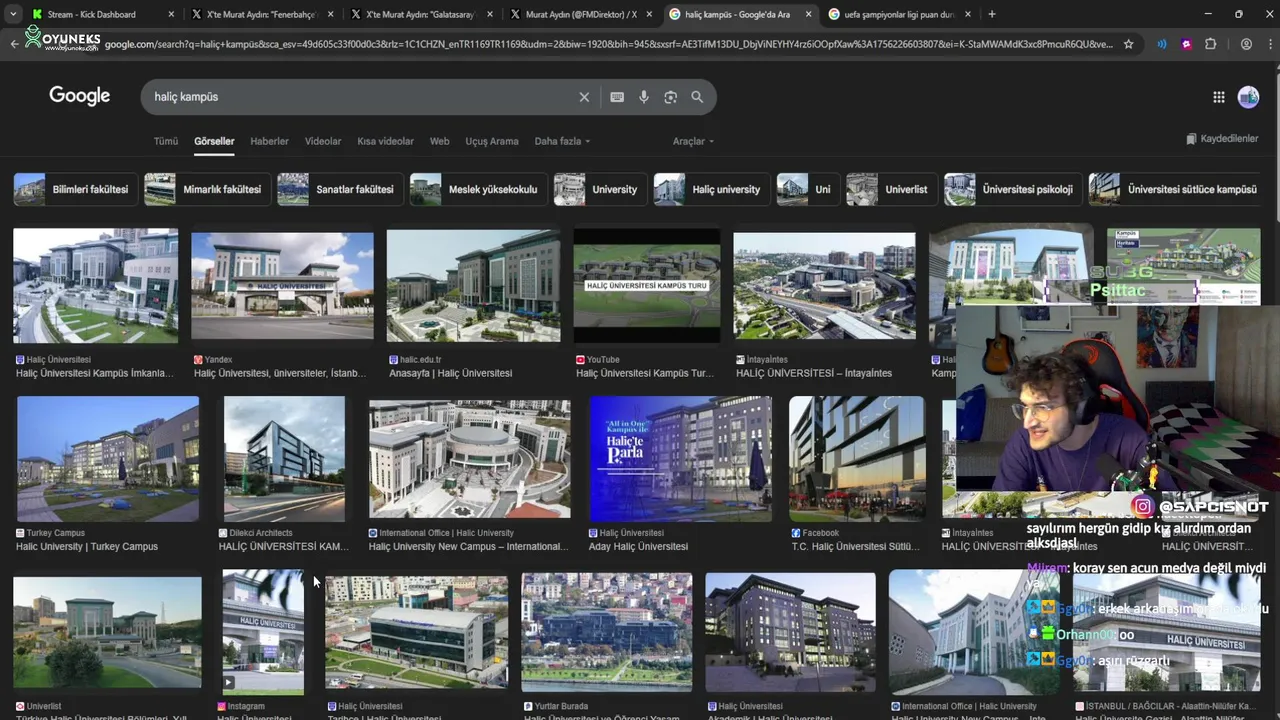
Task: Open the on-screen keyboard icon in search bar
Action: [x=617, y=97]
